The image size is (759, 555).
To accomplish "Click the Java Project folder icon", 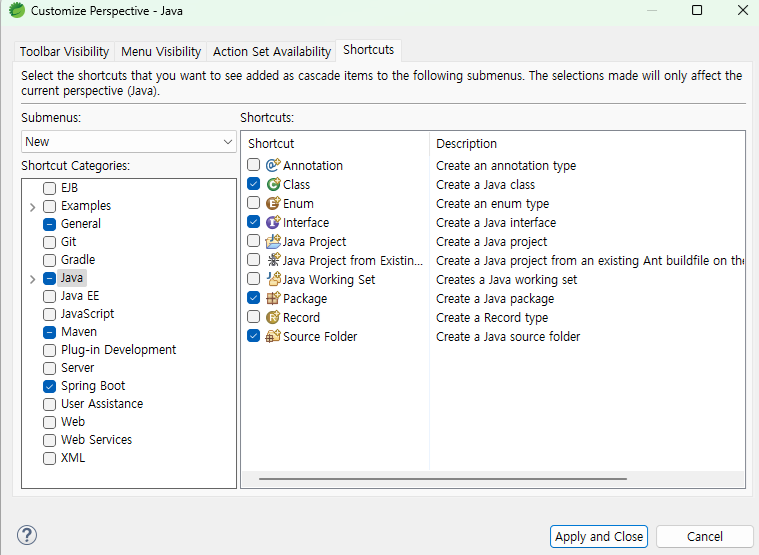I will click(x=273, y=241).
